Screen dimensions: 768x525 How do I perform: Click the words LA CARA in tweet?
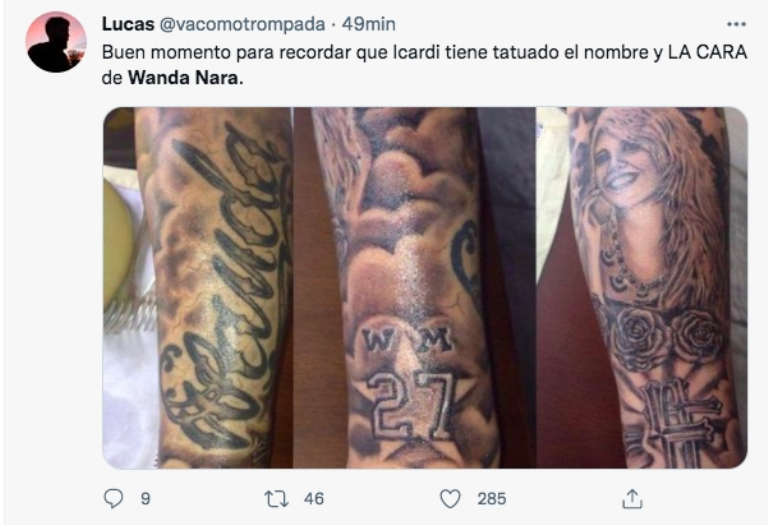[x=707, y=52]
